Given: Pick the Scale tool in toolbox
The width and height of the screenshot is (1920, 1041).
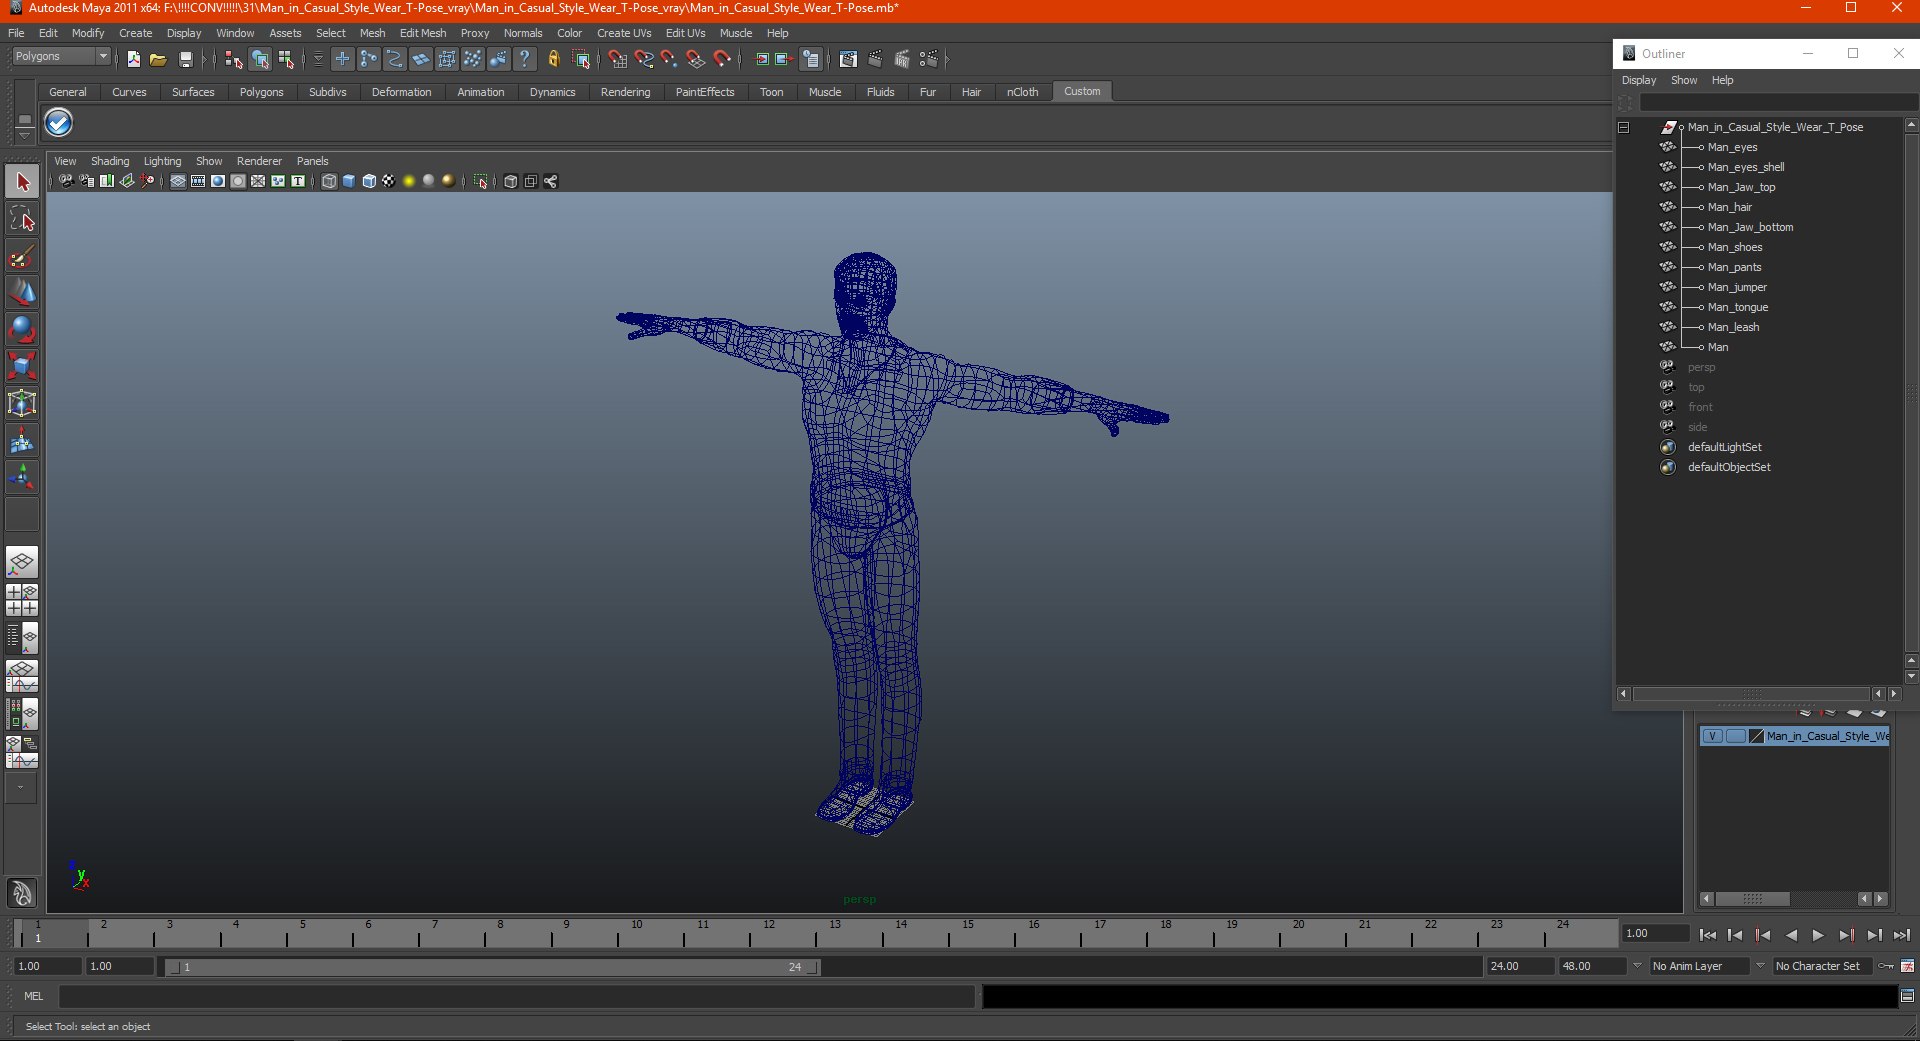Looking at the screenshot, I should click(22, 366).
